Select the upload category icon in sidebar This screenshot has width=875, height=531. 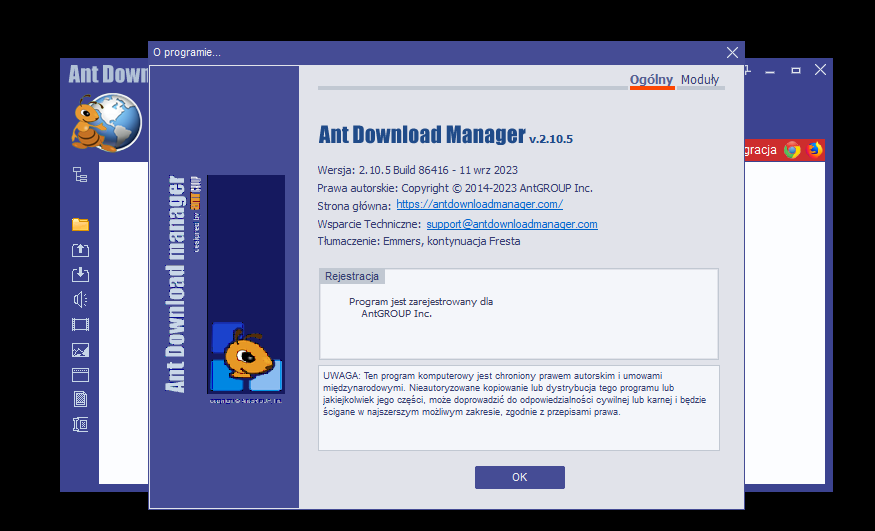pyautogui.click(x=80, y=250)
